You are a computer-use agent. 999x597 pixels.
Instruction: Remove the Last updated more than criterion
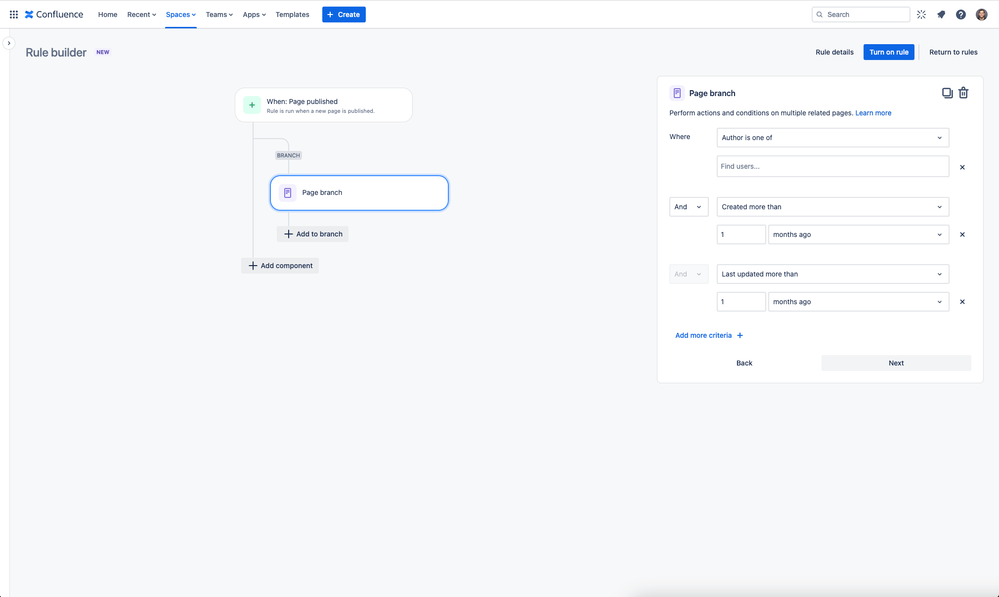(962, 302)
